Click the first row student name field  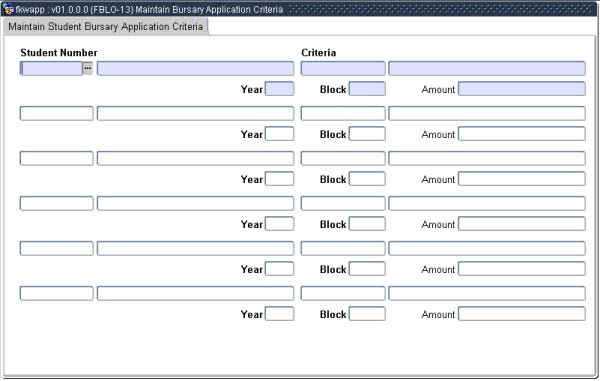196,68
